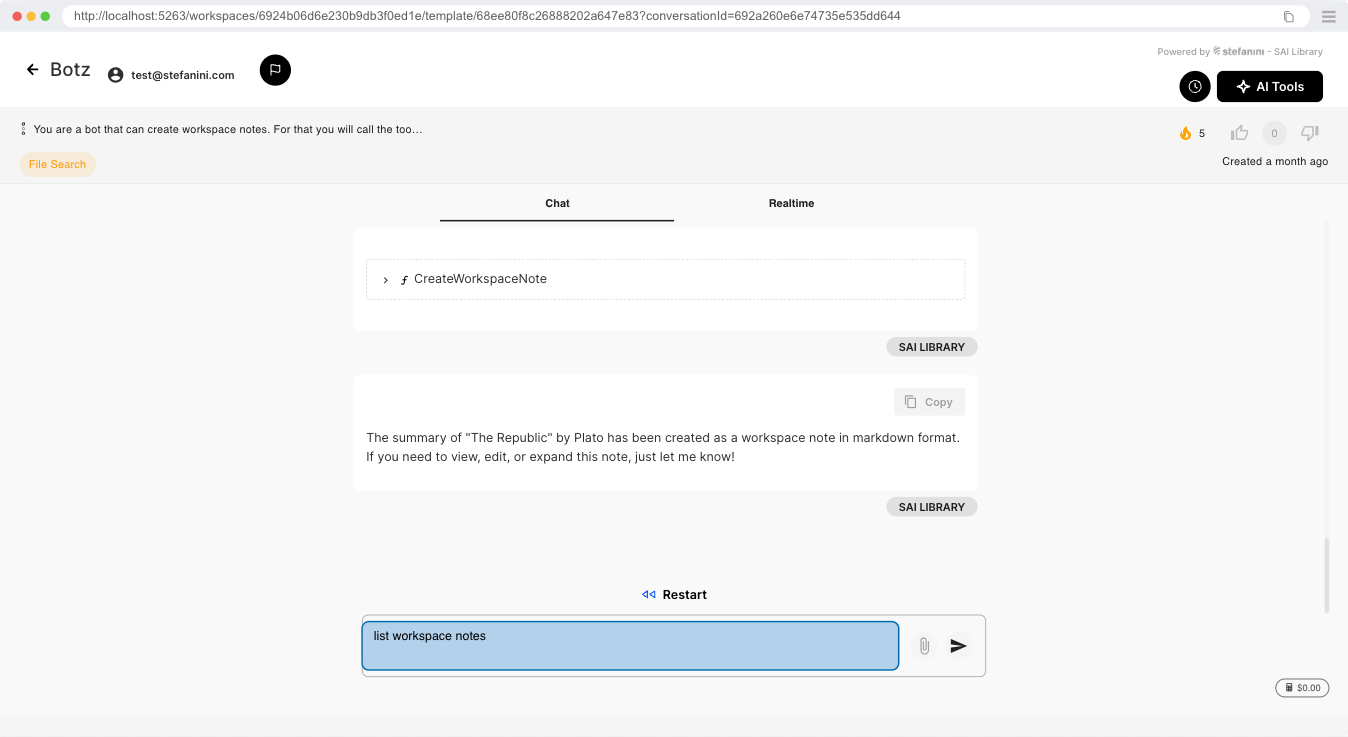Click the user account icon beside the email
The image size is (1348, 737).
(x=115, y=75)
